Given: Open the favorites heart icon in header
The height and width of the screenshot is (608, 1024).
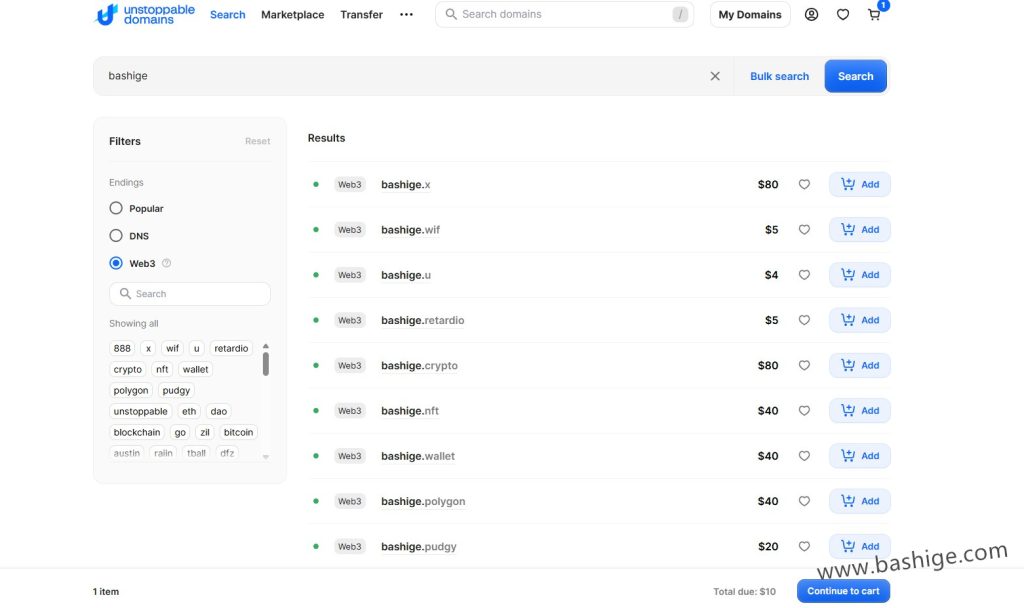Looking at the screenshot, I should pyautogui.click(x=843, y=14).
